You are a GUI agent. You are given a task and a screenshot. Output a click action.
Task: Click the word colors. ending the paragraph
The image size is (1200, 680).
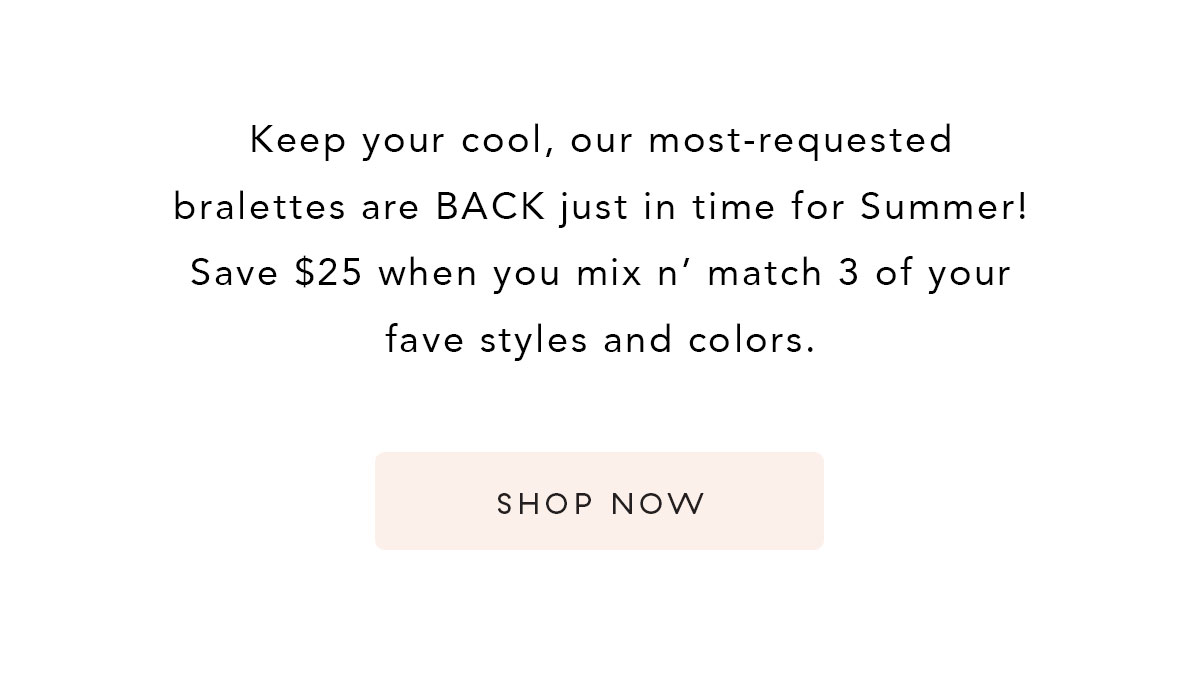[x=752, y=341]
